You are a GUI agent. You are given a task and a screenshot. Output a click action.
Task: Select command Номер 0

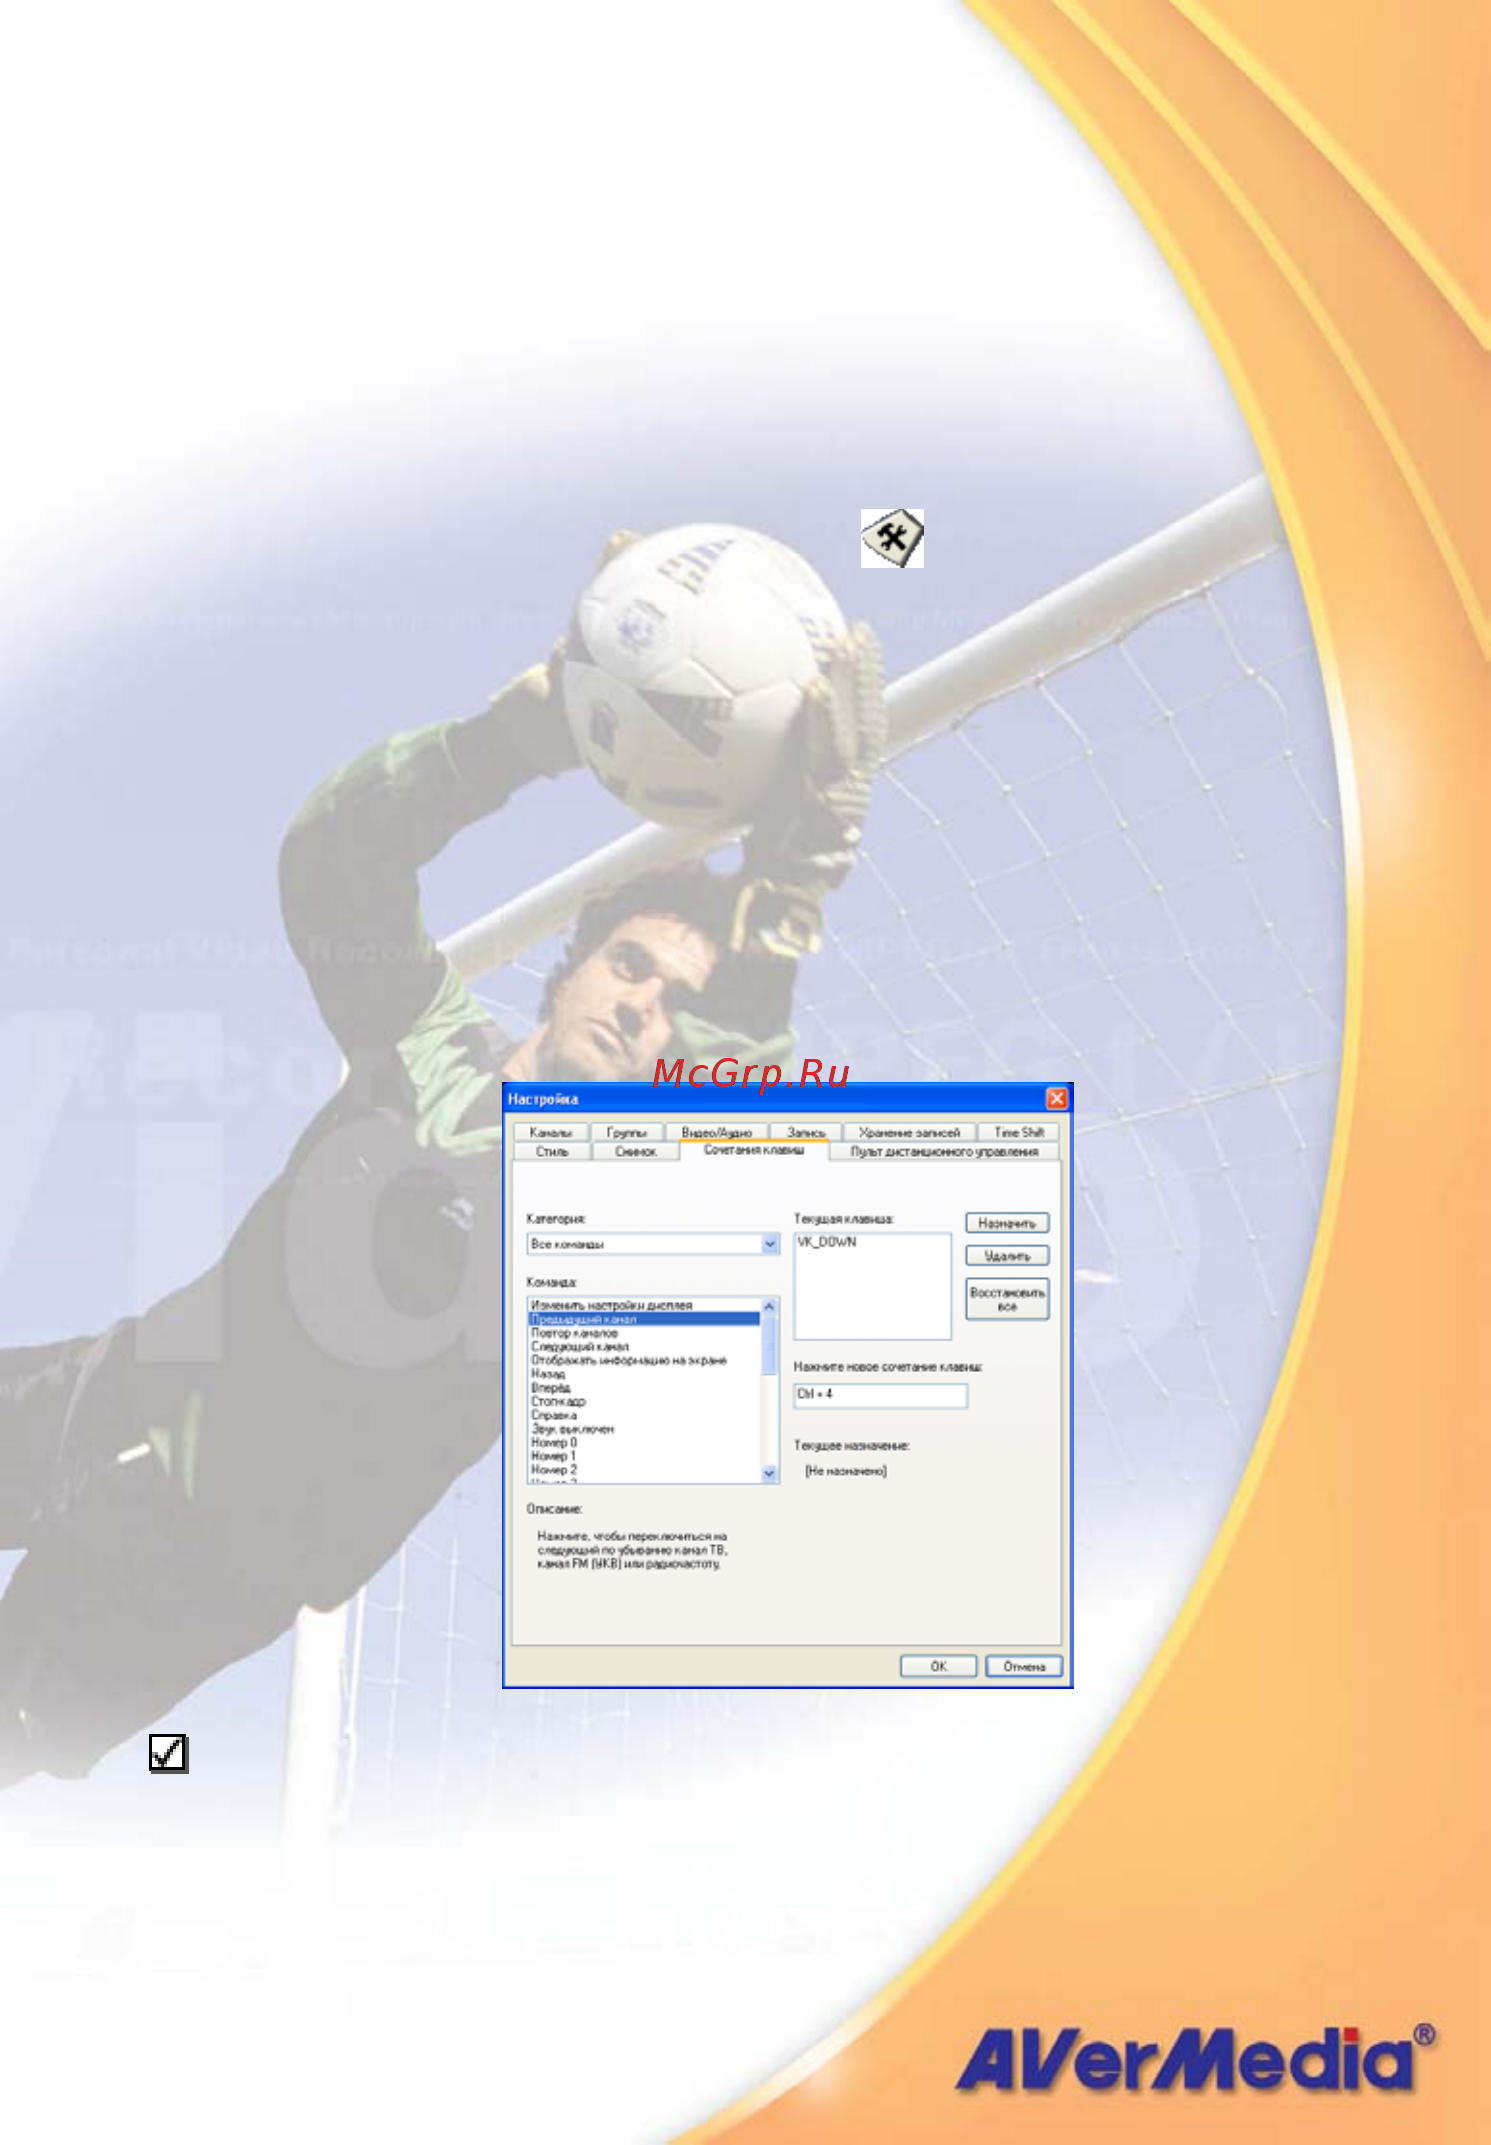(644, 1443)
